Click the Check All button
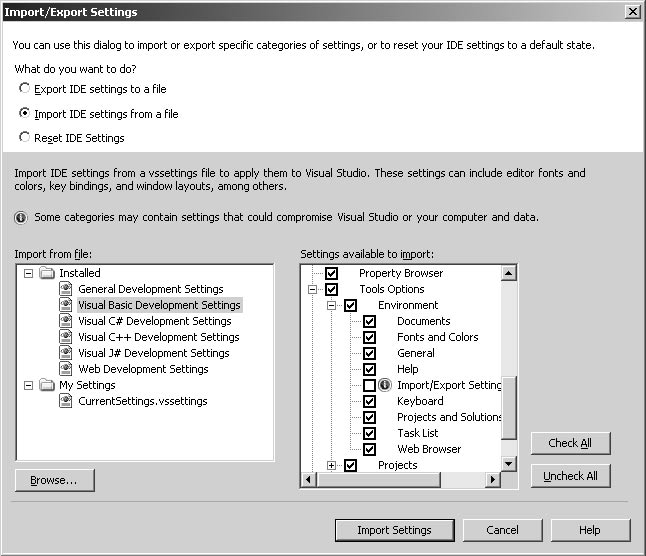The image size is (646, 556). click(x=570, y=443)
